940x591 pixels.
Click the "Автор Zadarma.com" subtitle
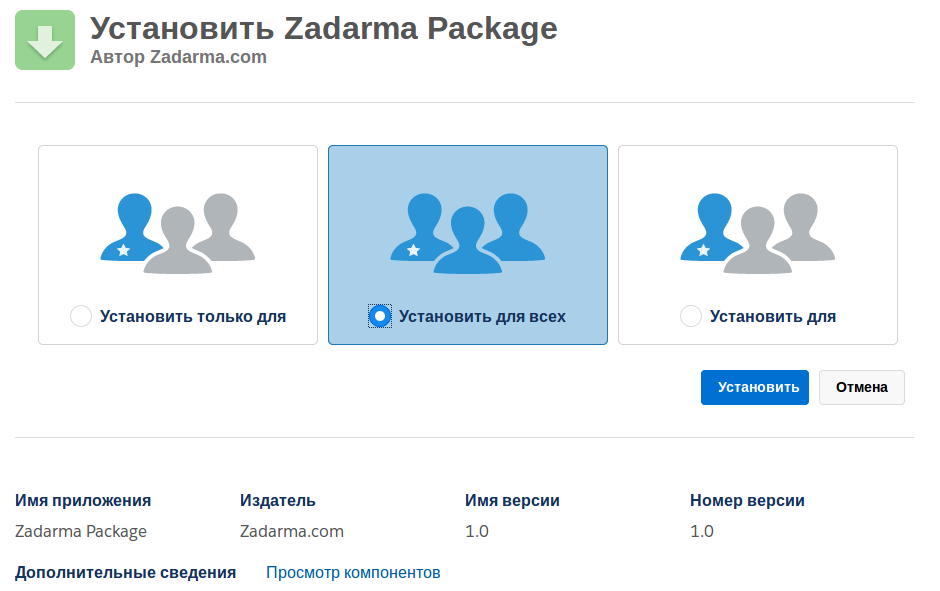pyautogui.click(x=178, y=57)
